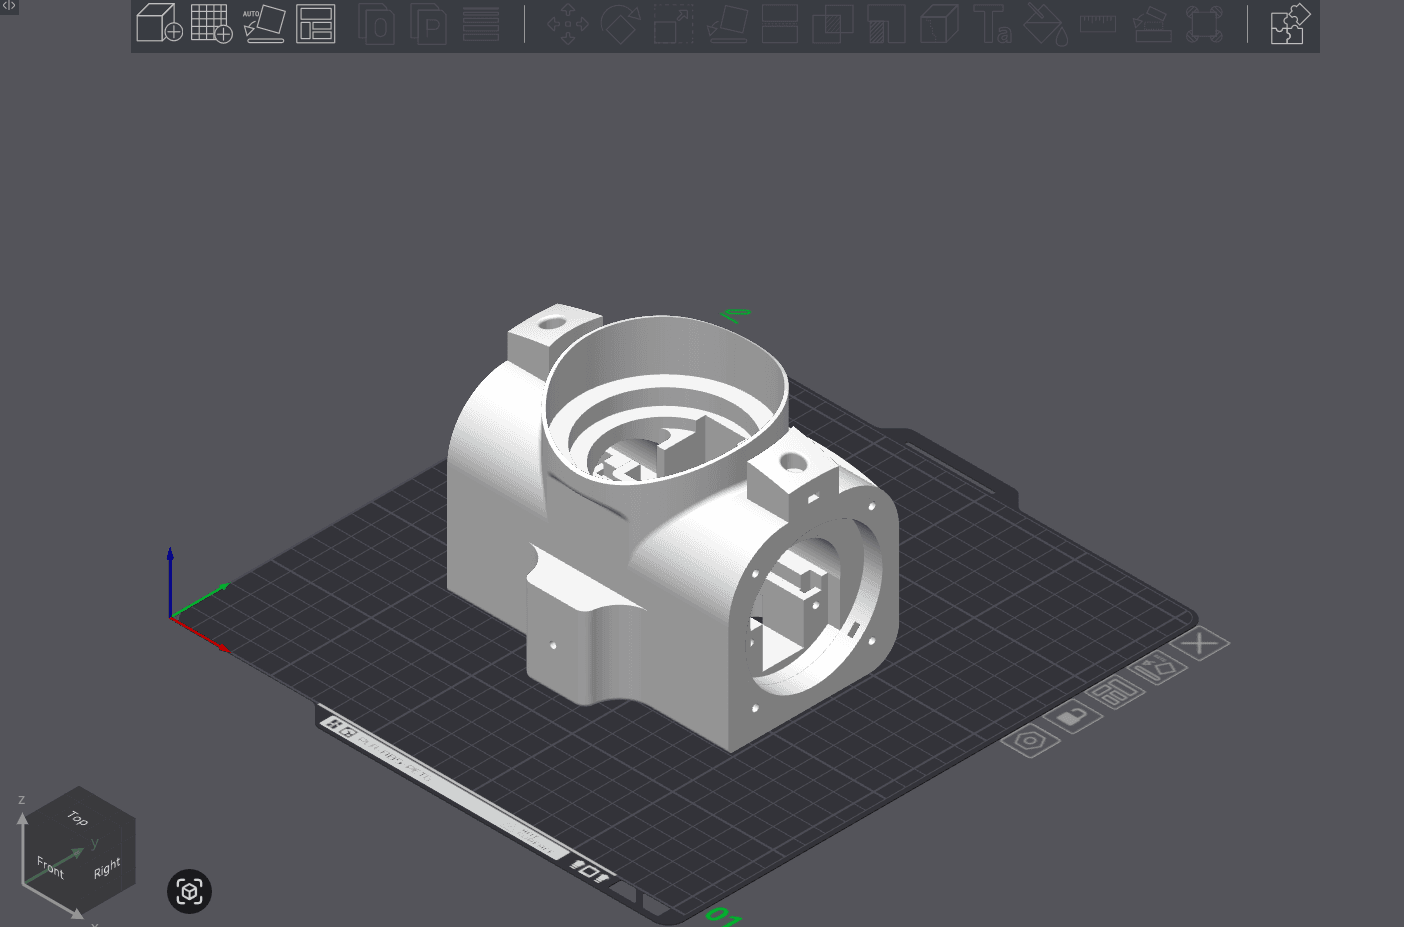Add a new object to the plate
Screen dimensions: 1404x927
click(158, 25)
